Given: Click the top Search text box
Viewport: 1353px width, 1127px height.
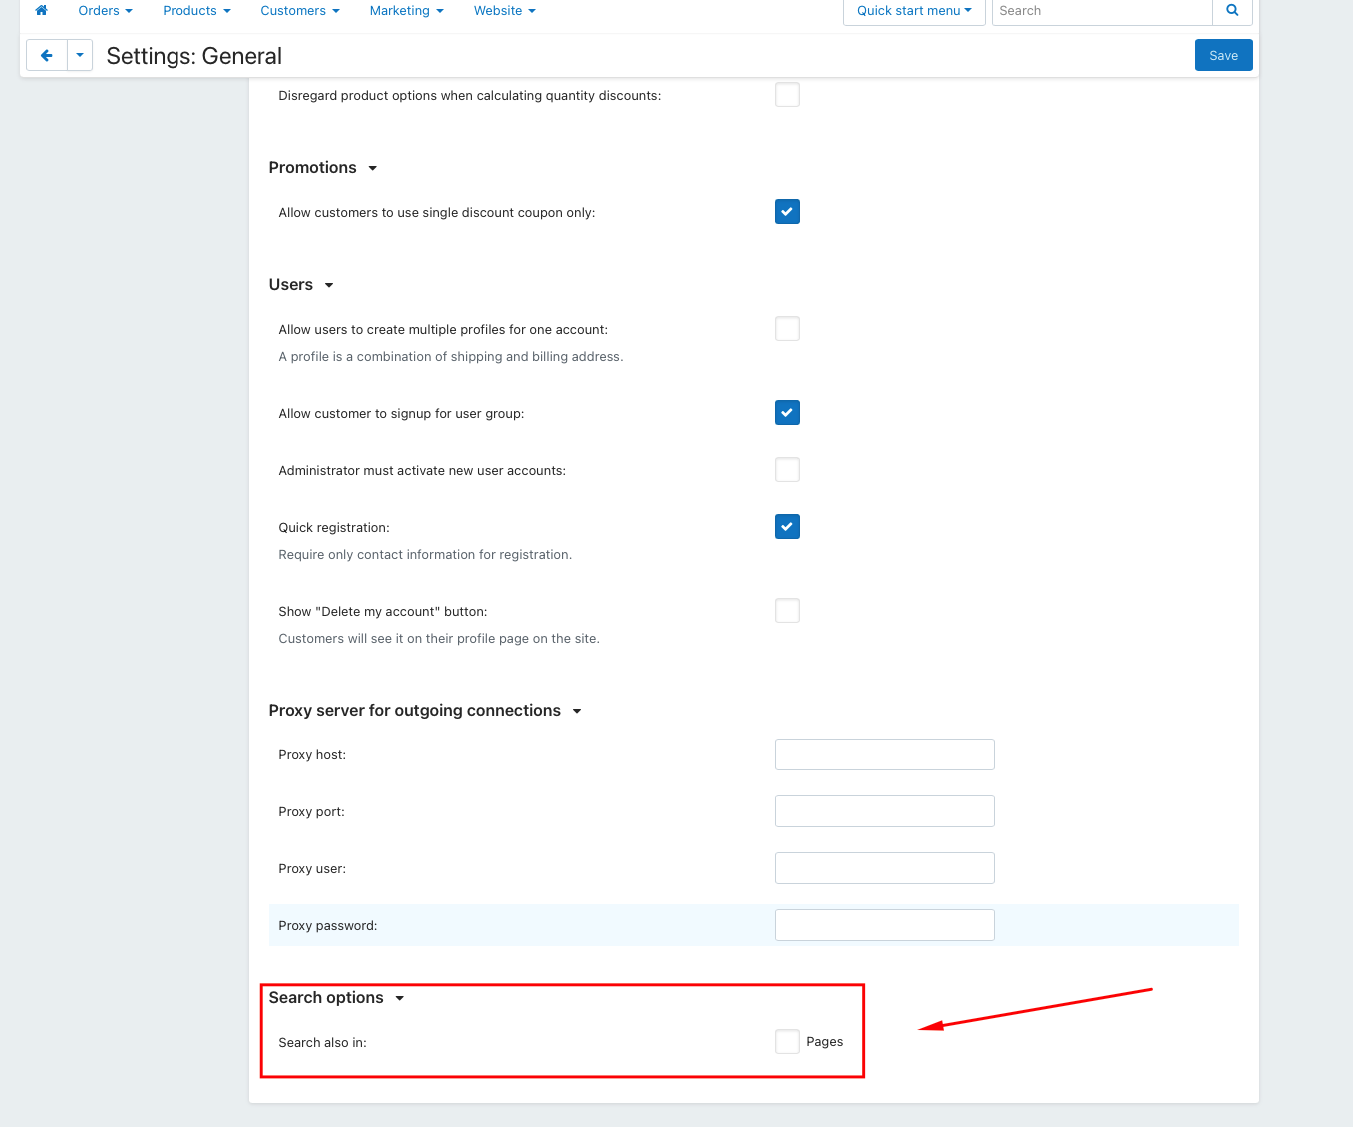Looking at the screenshot, I should pyautogui.click(x=1101, y=11).
